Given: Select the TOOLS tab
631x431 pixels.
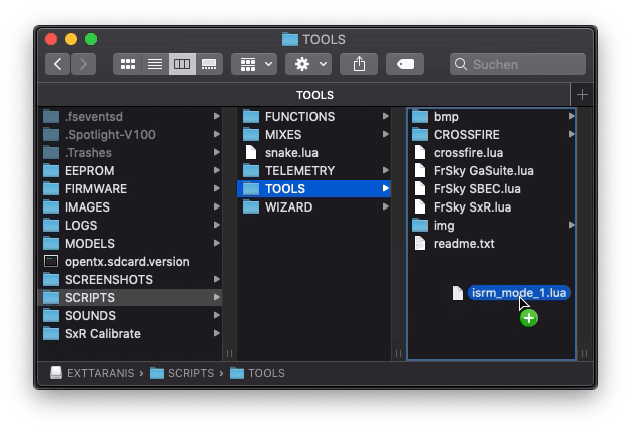Looking at the screenshot, I should pyautogui.click(x=315, y=94).
